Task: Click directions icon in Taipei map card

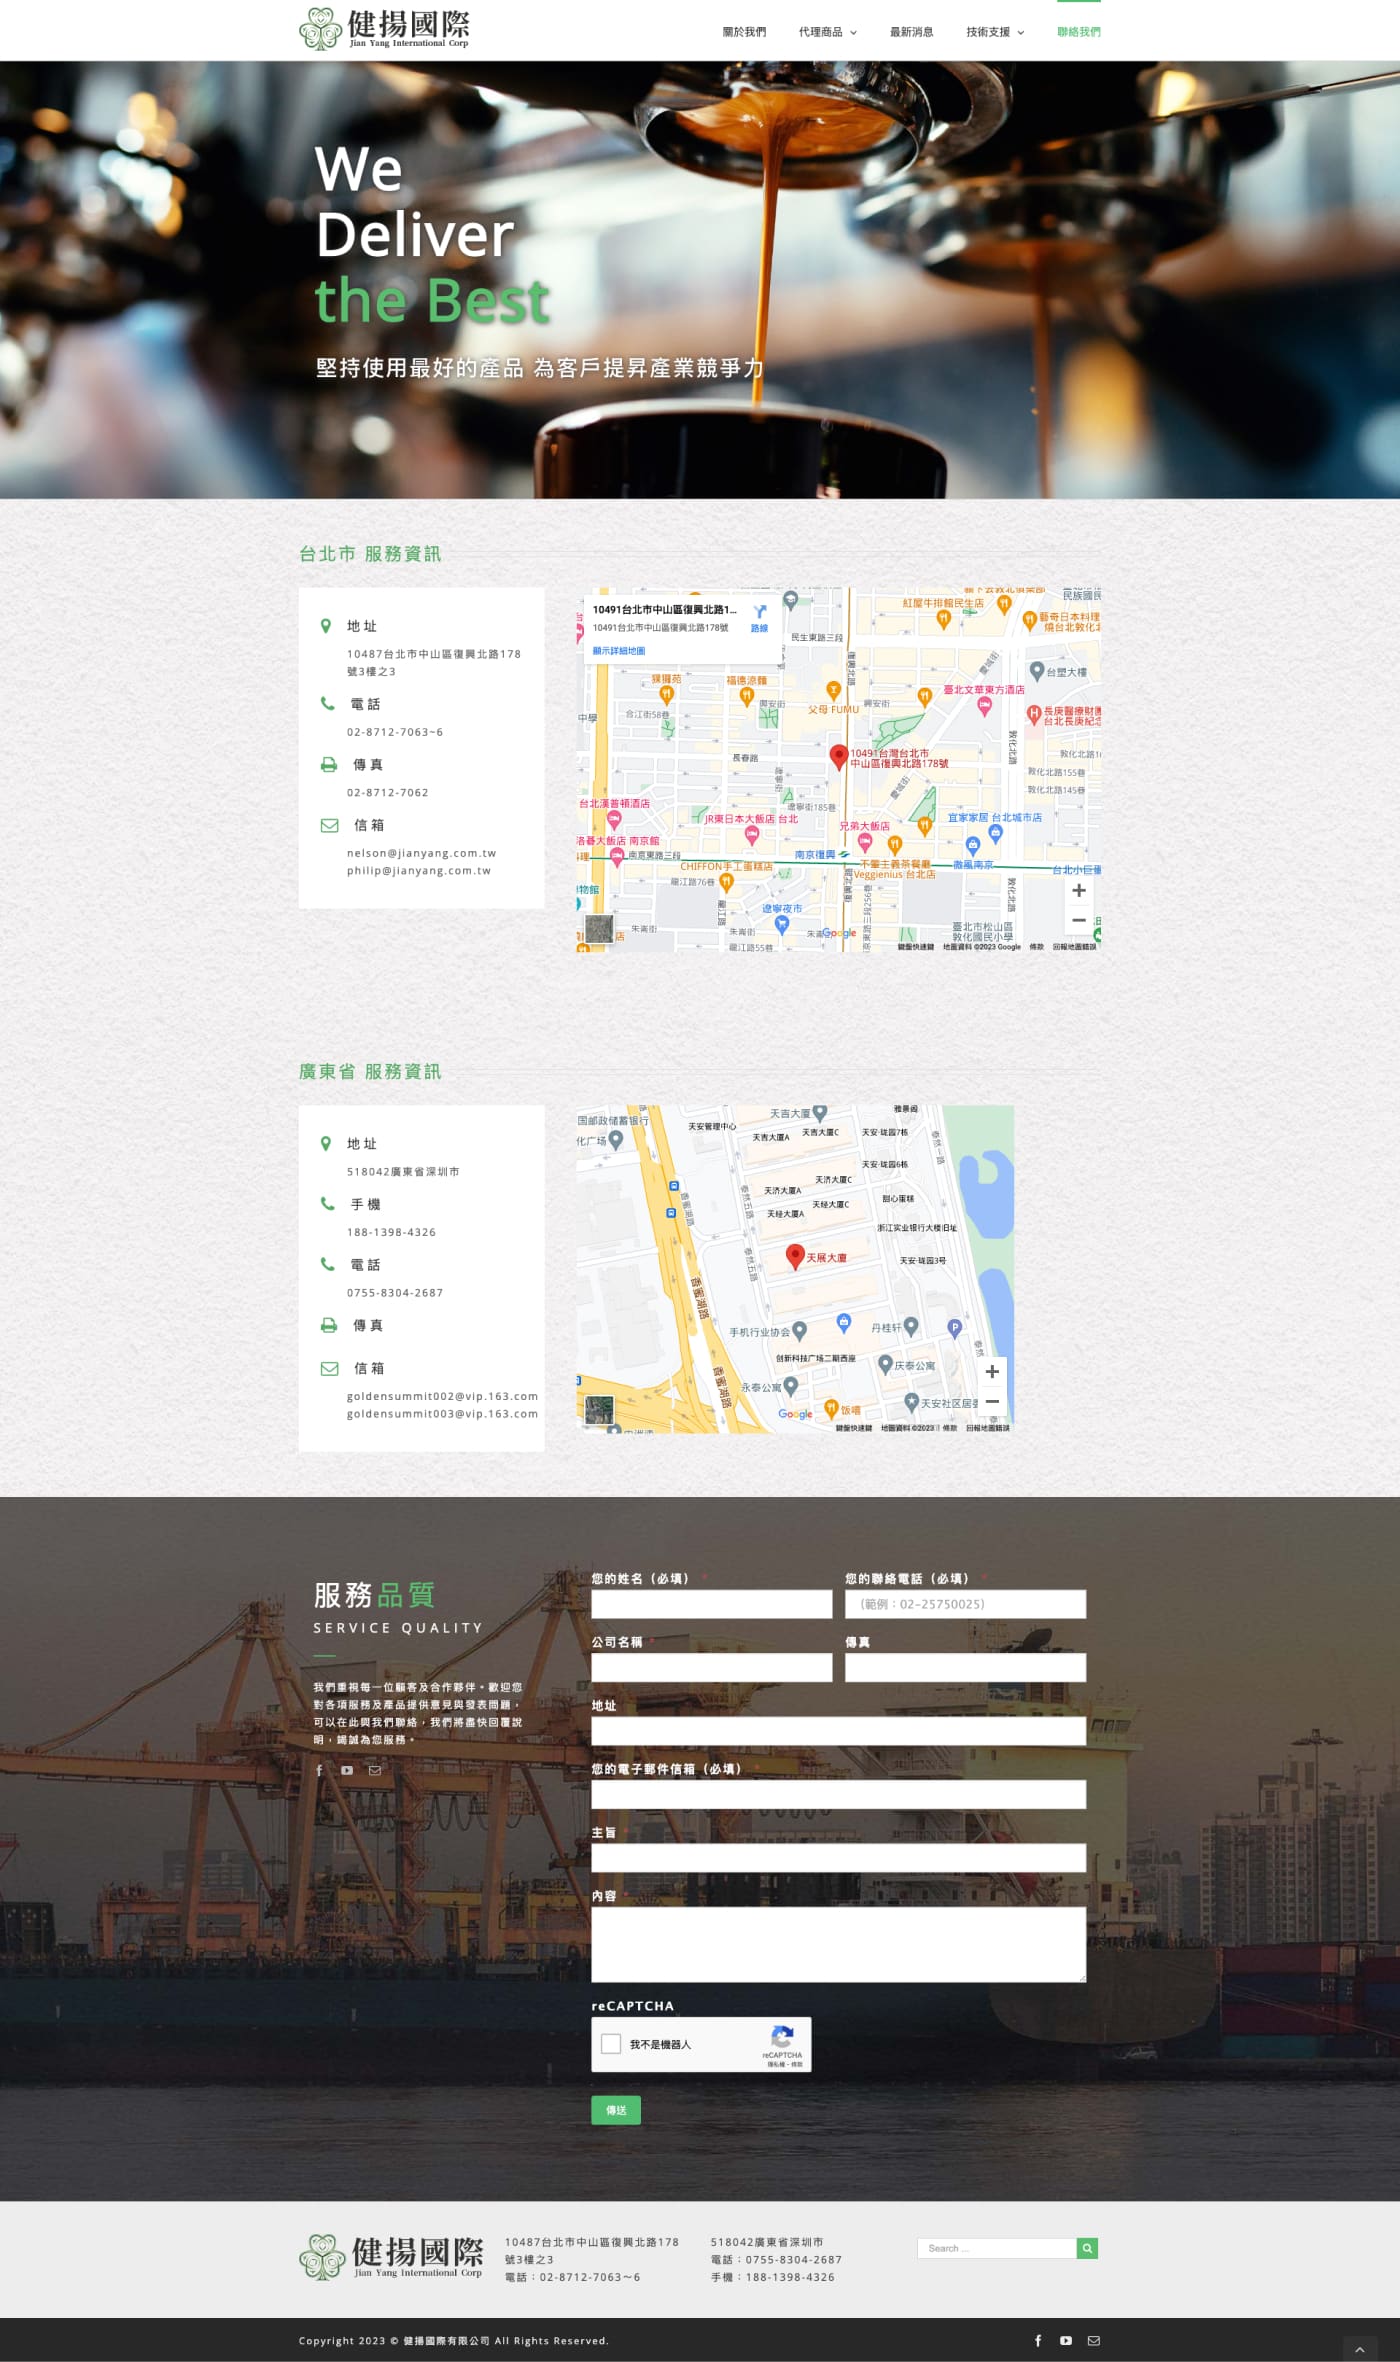Action: (x=760, y=613)
